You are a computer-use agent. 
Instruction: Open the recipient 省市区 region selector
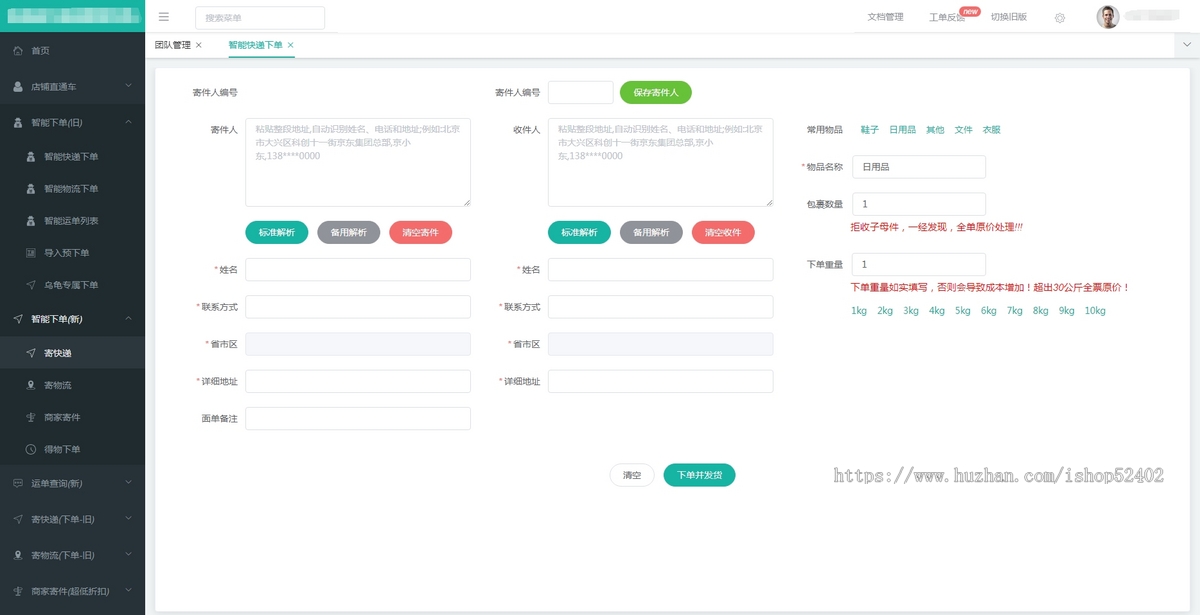coord(660,344)
